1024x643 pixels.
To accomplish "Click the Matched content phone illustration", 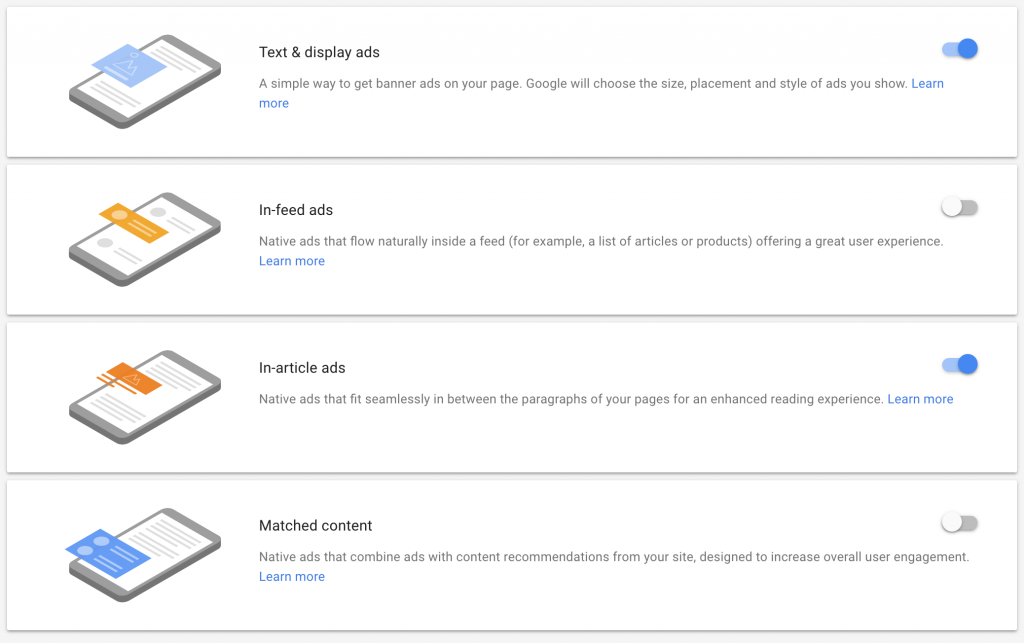I will pyautogui.click(x=144, y=555).
